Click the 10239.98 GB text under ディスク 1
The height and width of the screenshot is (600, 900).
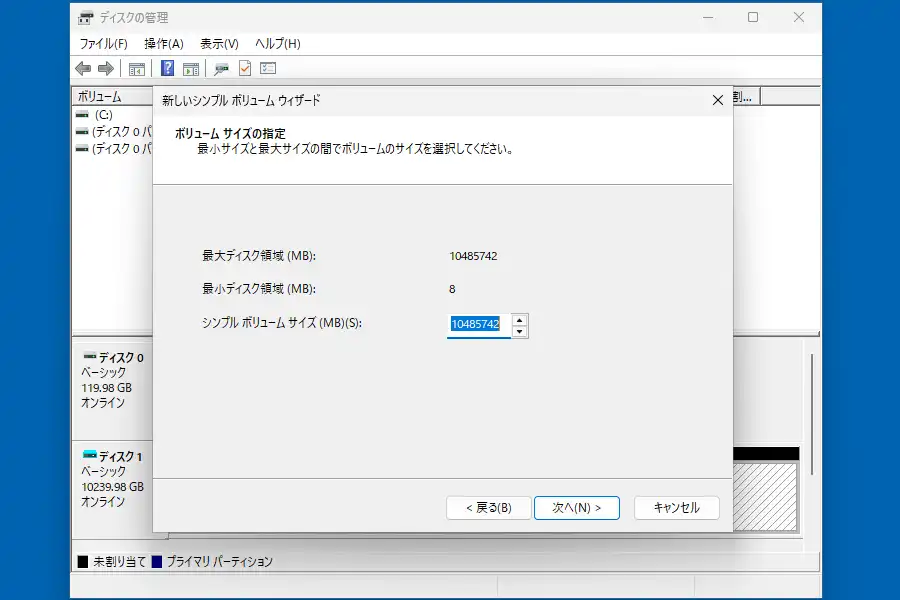click(x=112, y=487)
